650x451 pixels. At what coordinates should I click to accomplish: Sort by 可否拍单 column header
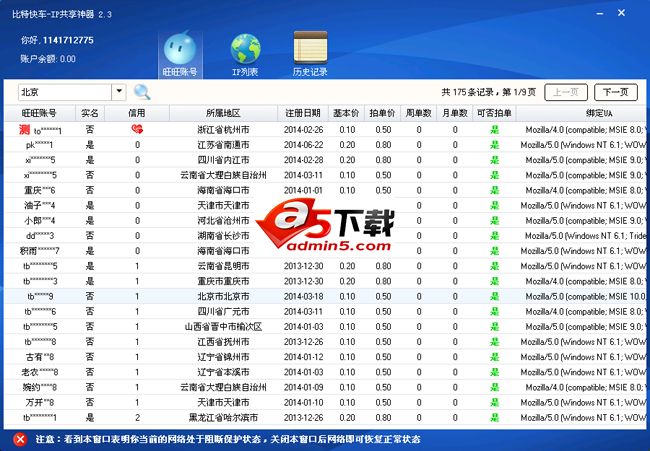(494, 113)
